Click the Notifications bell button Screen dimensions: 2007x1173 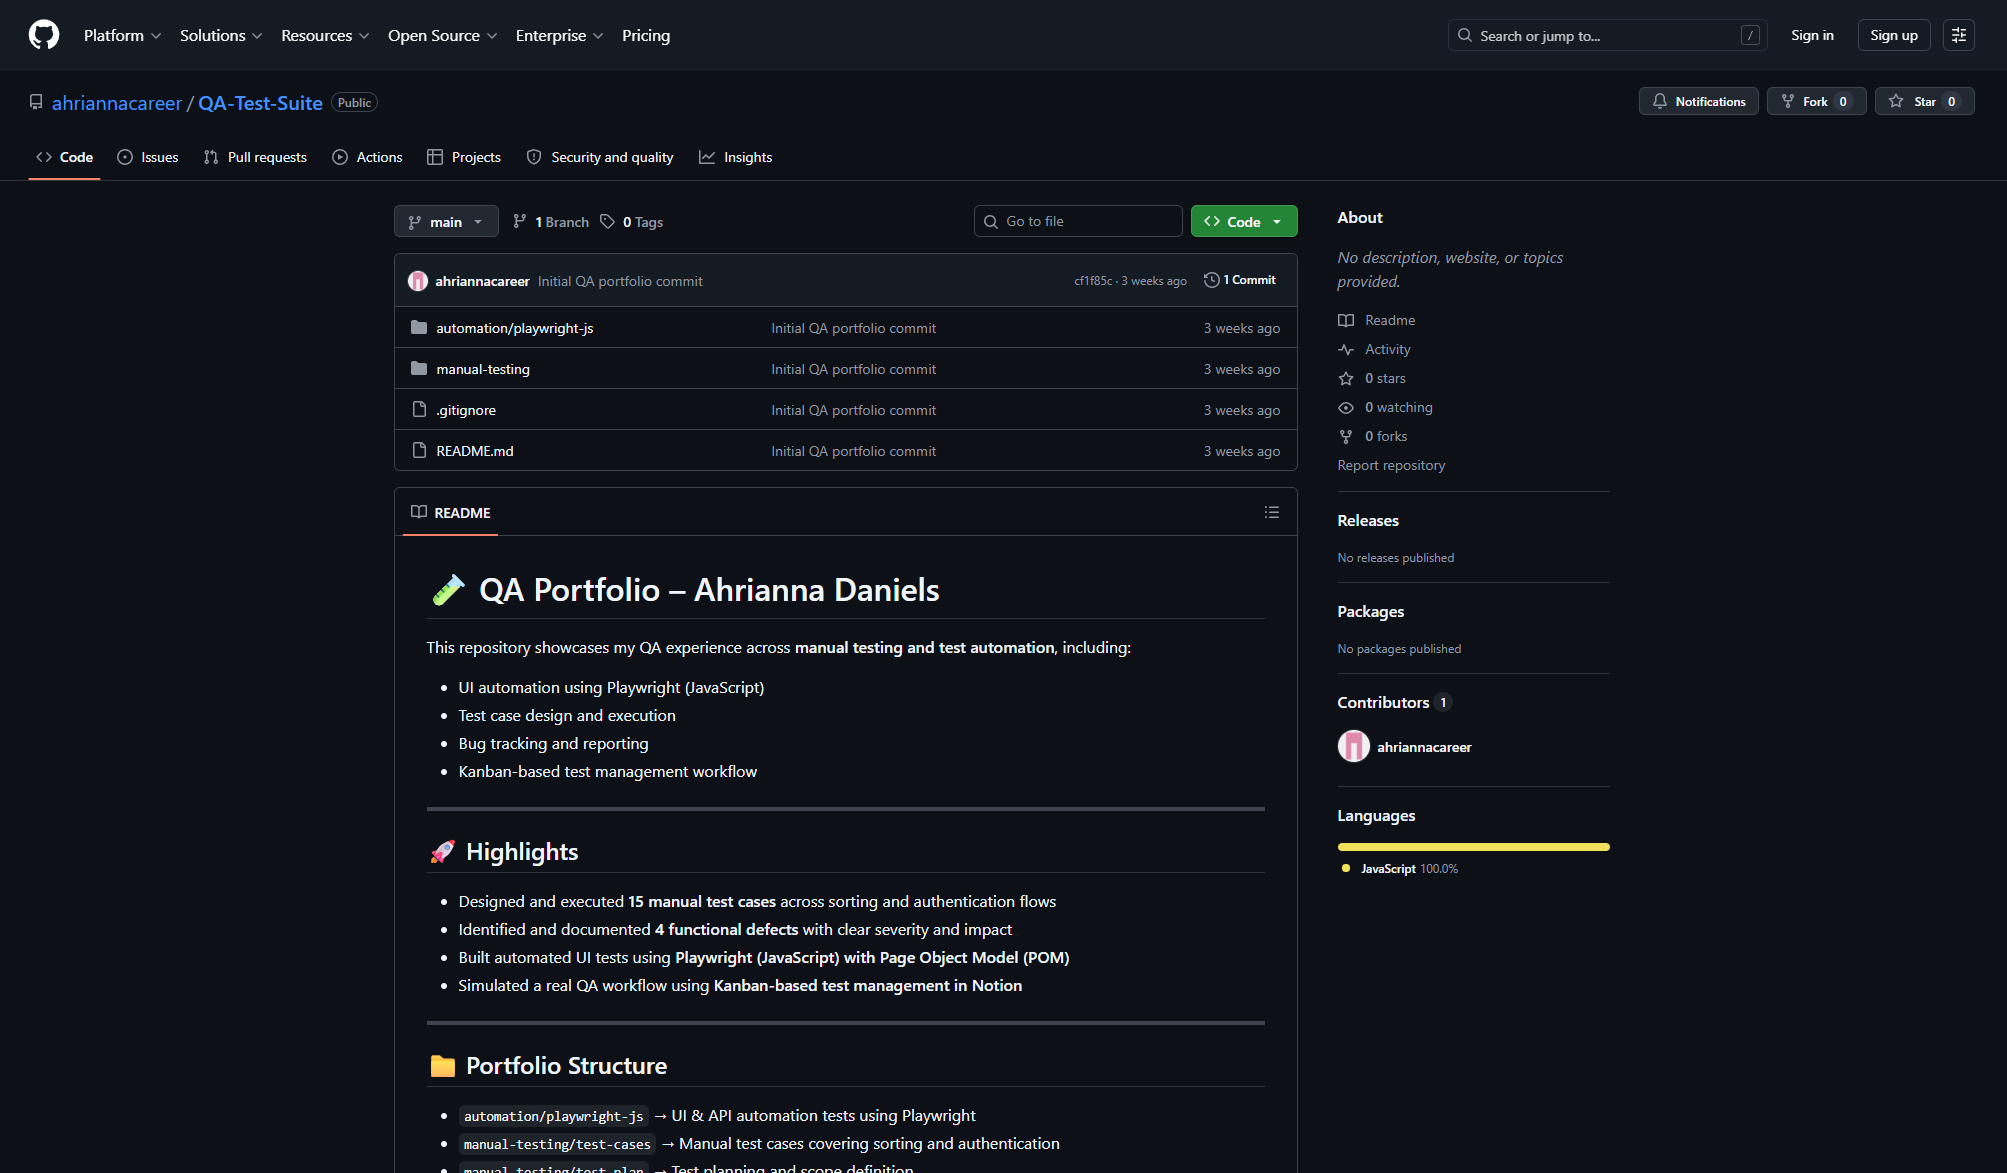(x=1698, y=101)
